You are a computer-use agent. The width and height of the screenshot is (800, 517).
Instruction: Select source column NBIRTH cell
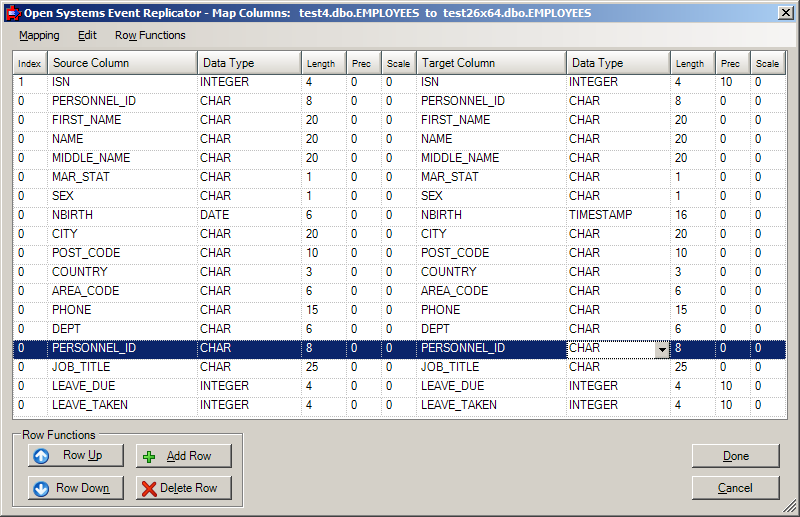tap(122, 215)
